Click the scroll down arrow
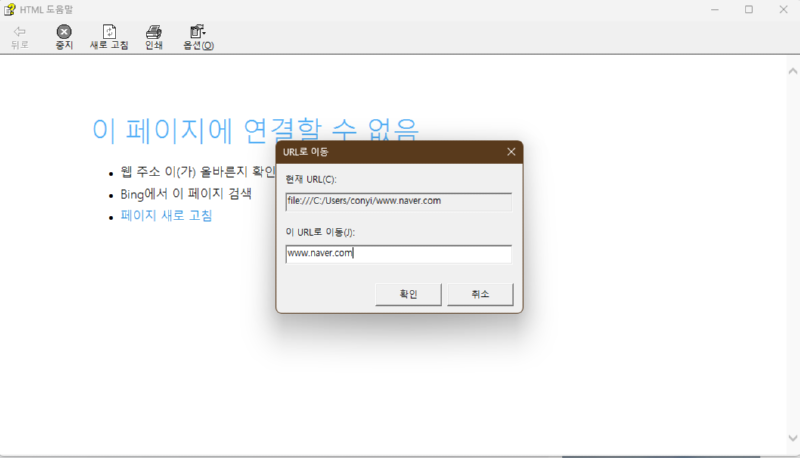Image resolution: width=800 pixels, height=458 pixels. point(792,438)
